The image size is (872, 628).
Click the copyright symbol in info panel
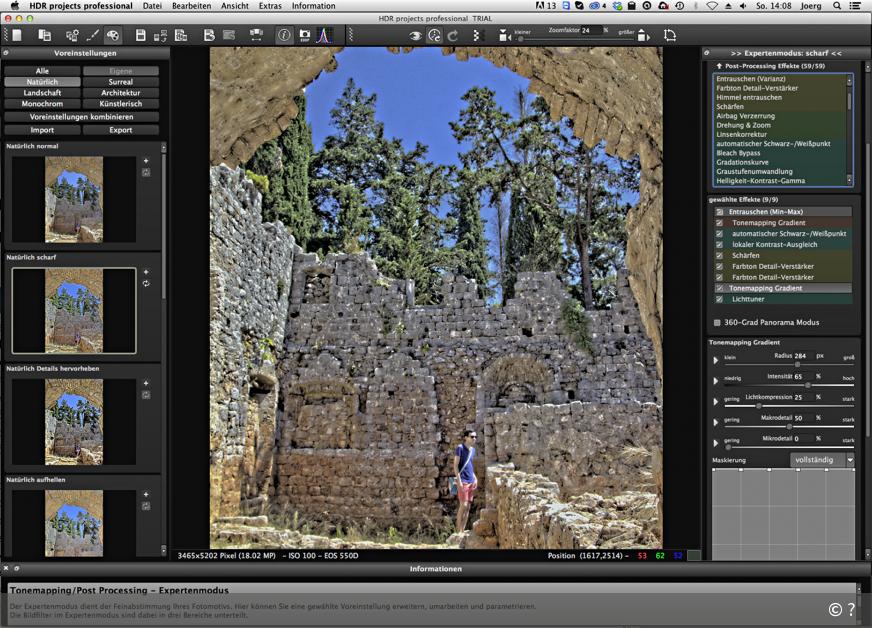835,610
